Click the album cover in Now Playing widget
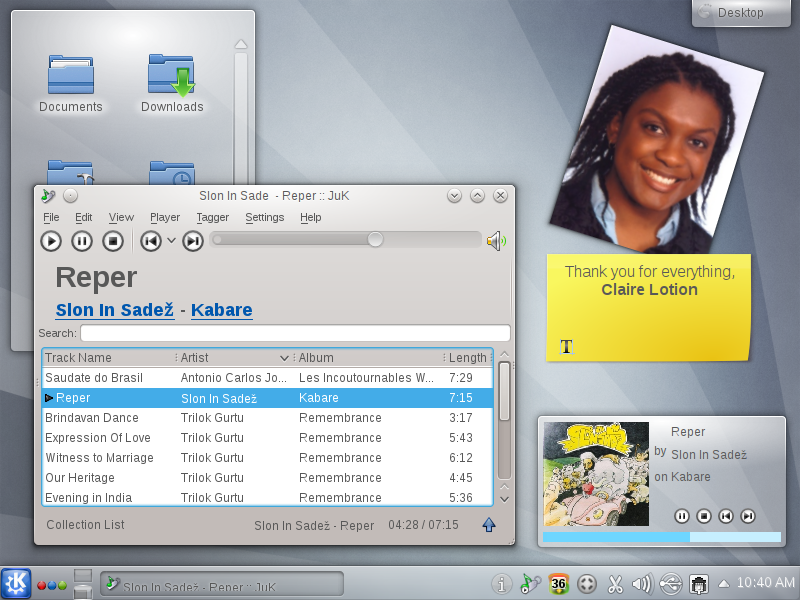The width and height of the screenshot is (800, 600). pos(596,473)
